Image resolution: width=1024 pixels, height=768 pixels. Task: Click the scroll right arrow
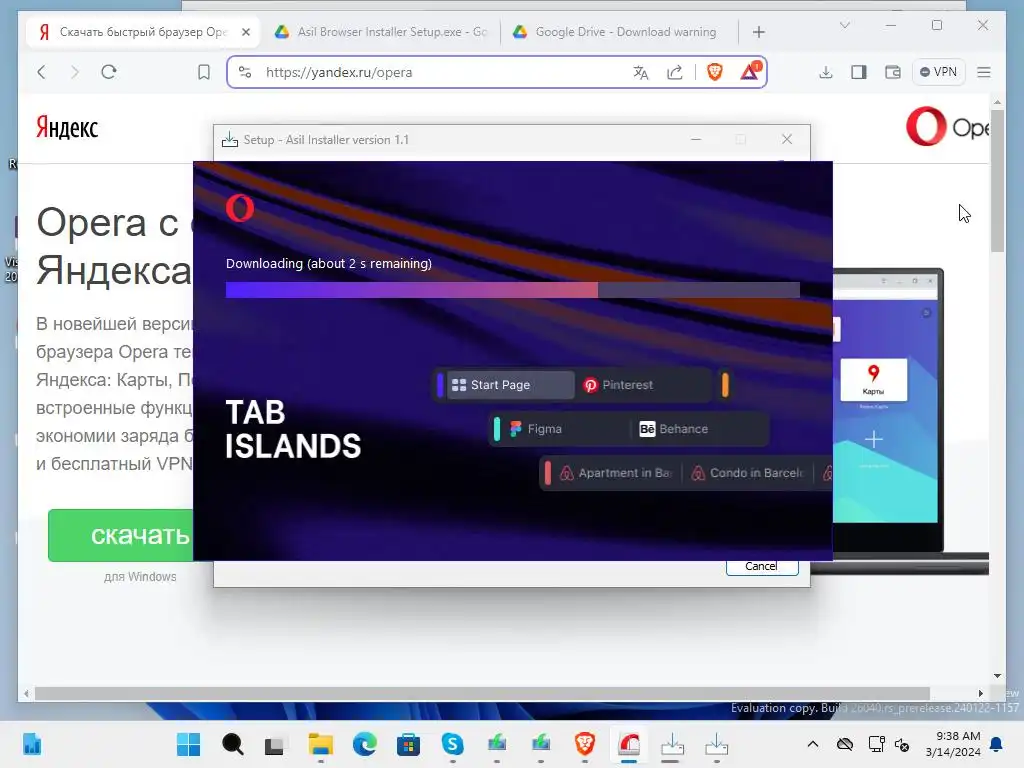tap(980, 694)
